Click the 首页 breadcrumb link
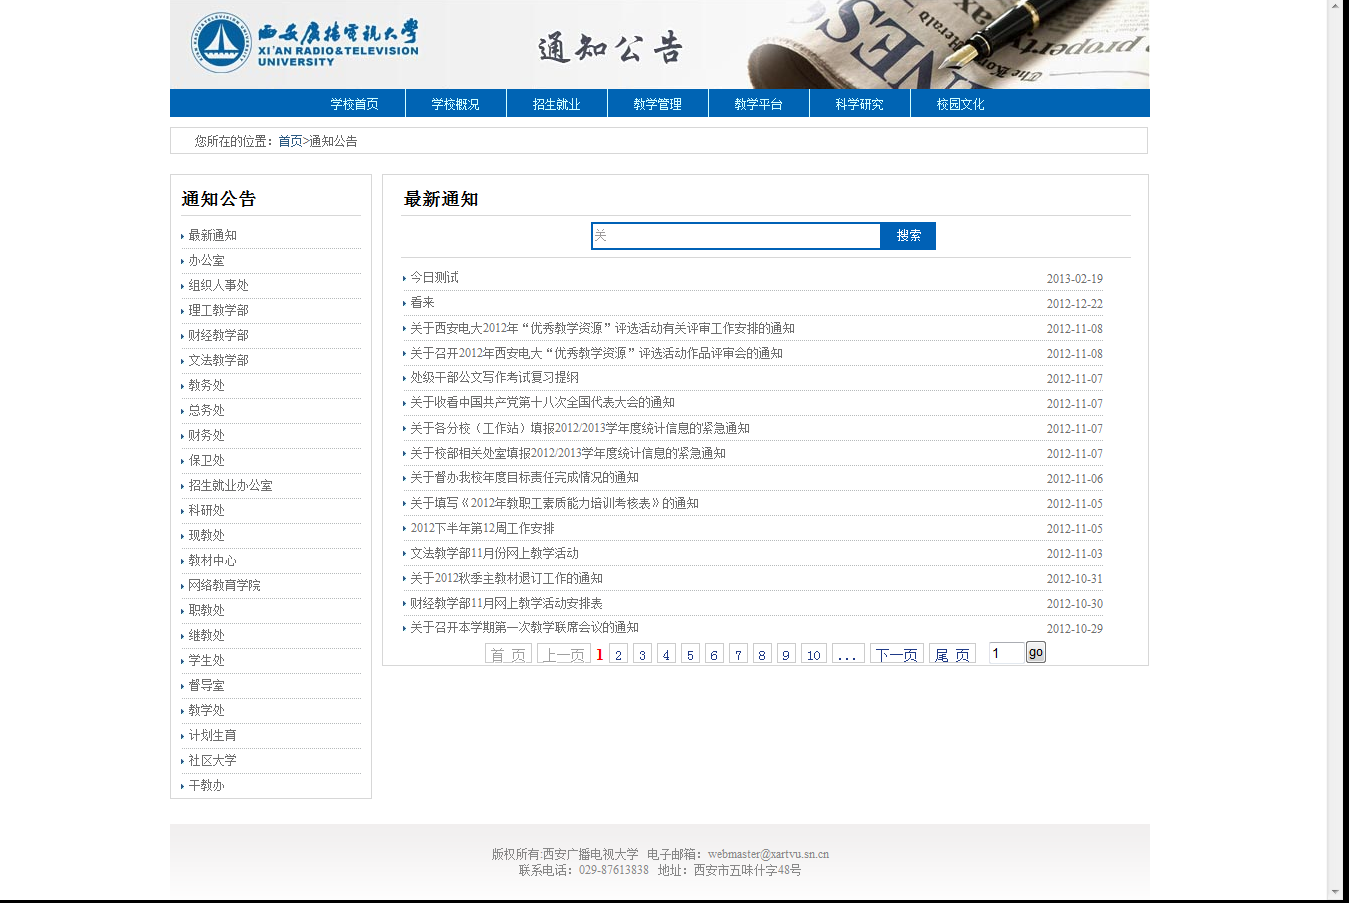The width and height of the screenshot is (1349, 903). pos(291,140)
